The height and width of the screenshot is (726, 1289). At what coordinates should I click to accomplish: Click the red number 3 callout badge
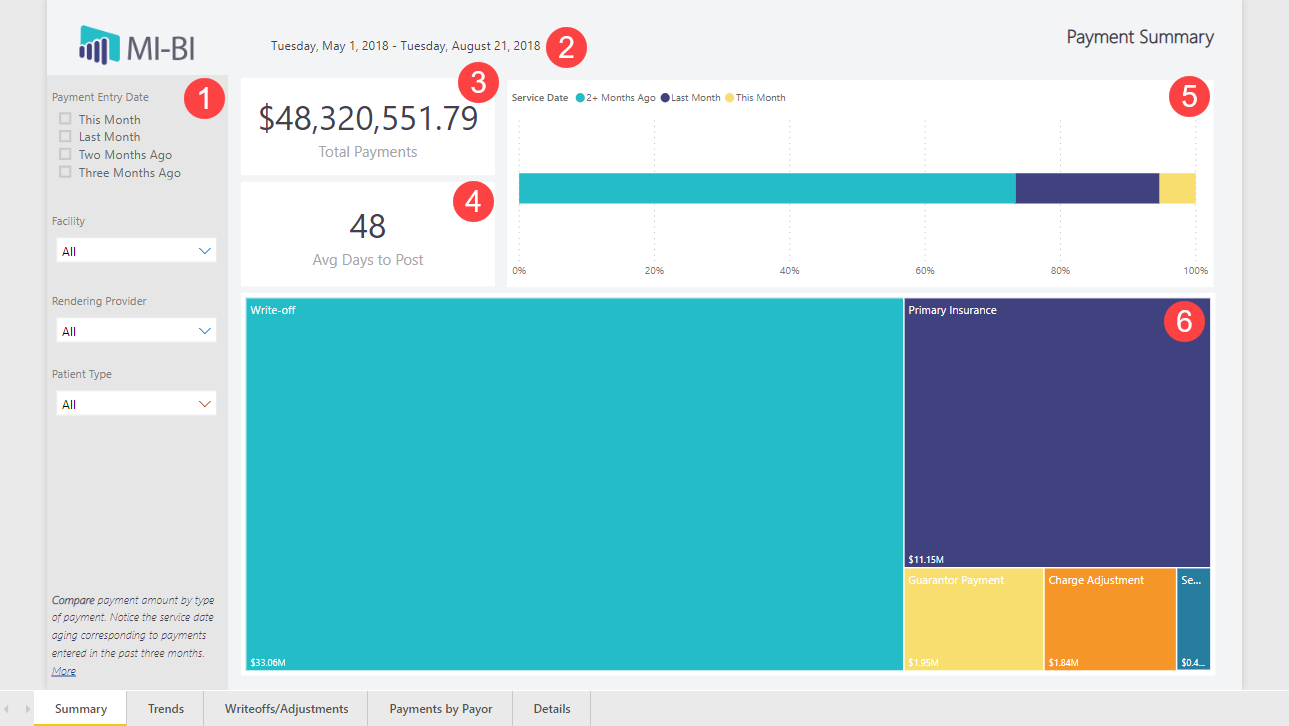(477, 82)
